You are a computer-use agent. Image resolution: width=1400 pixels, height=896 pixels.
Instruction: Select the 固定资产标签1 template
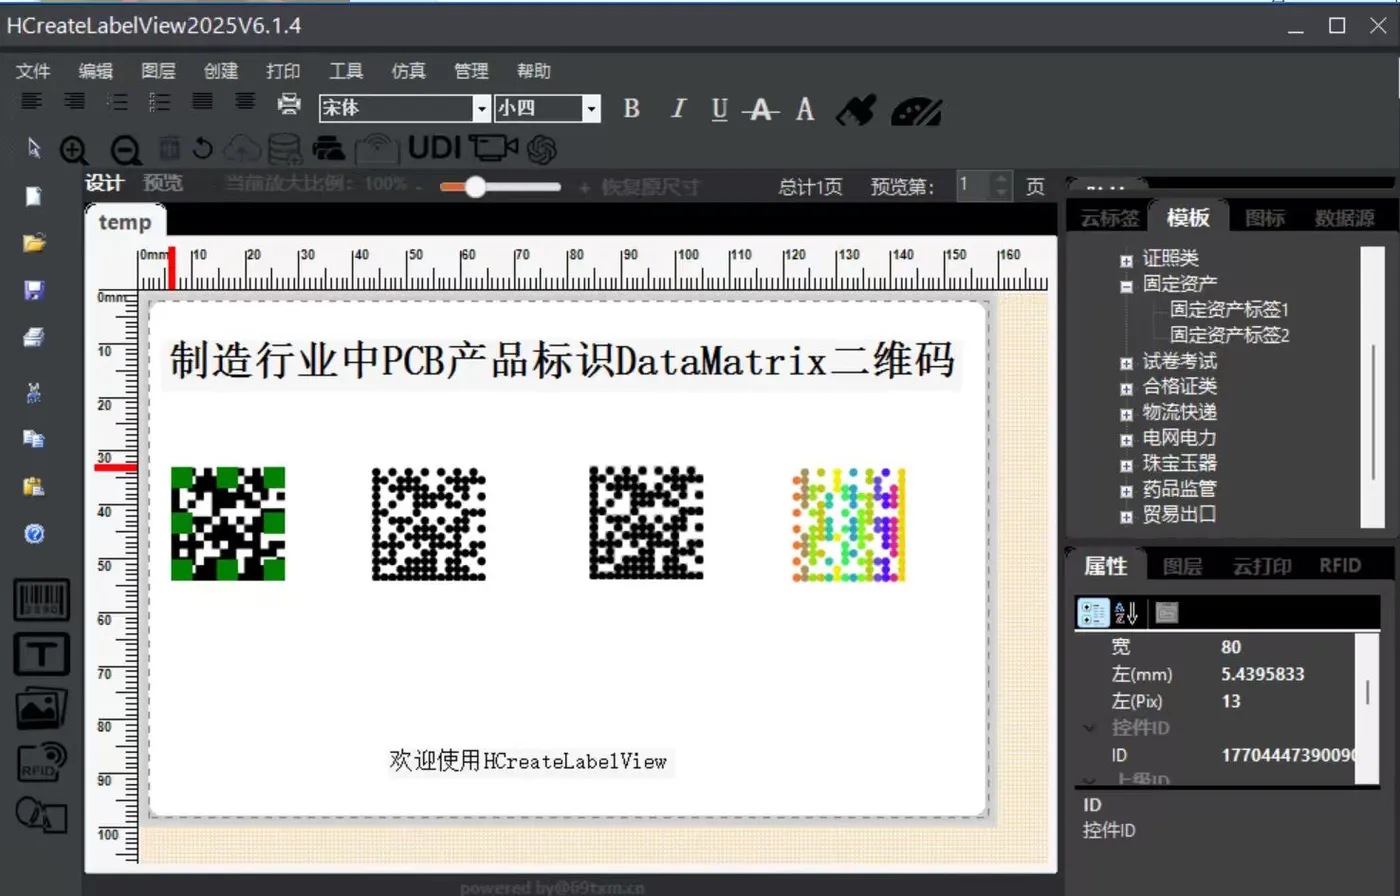[1230, 310]
